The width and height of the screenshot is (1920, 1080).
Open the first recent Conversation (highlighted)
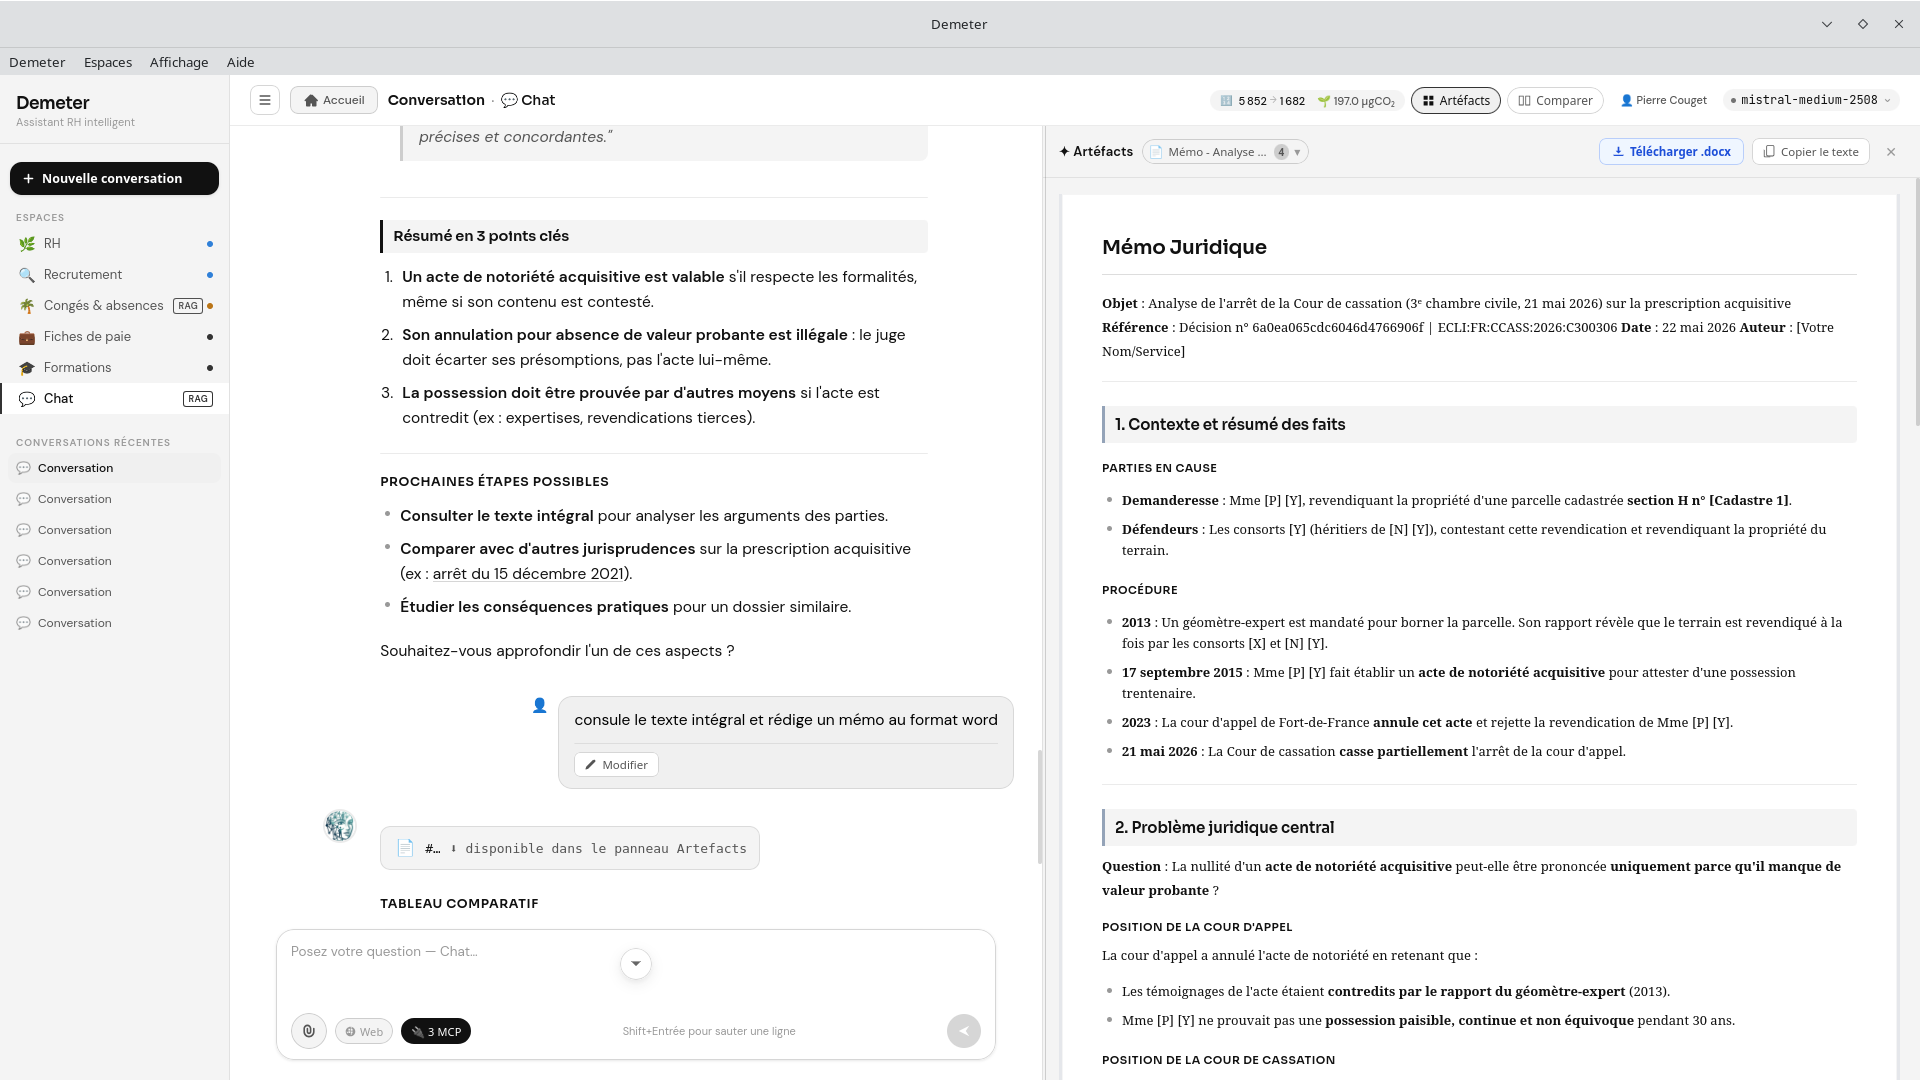tap(114, 468)
